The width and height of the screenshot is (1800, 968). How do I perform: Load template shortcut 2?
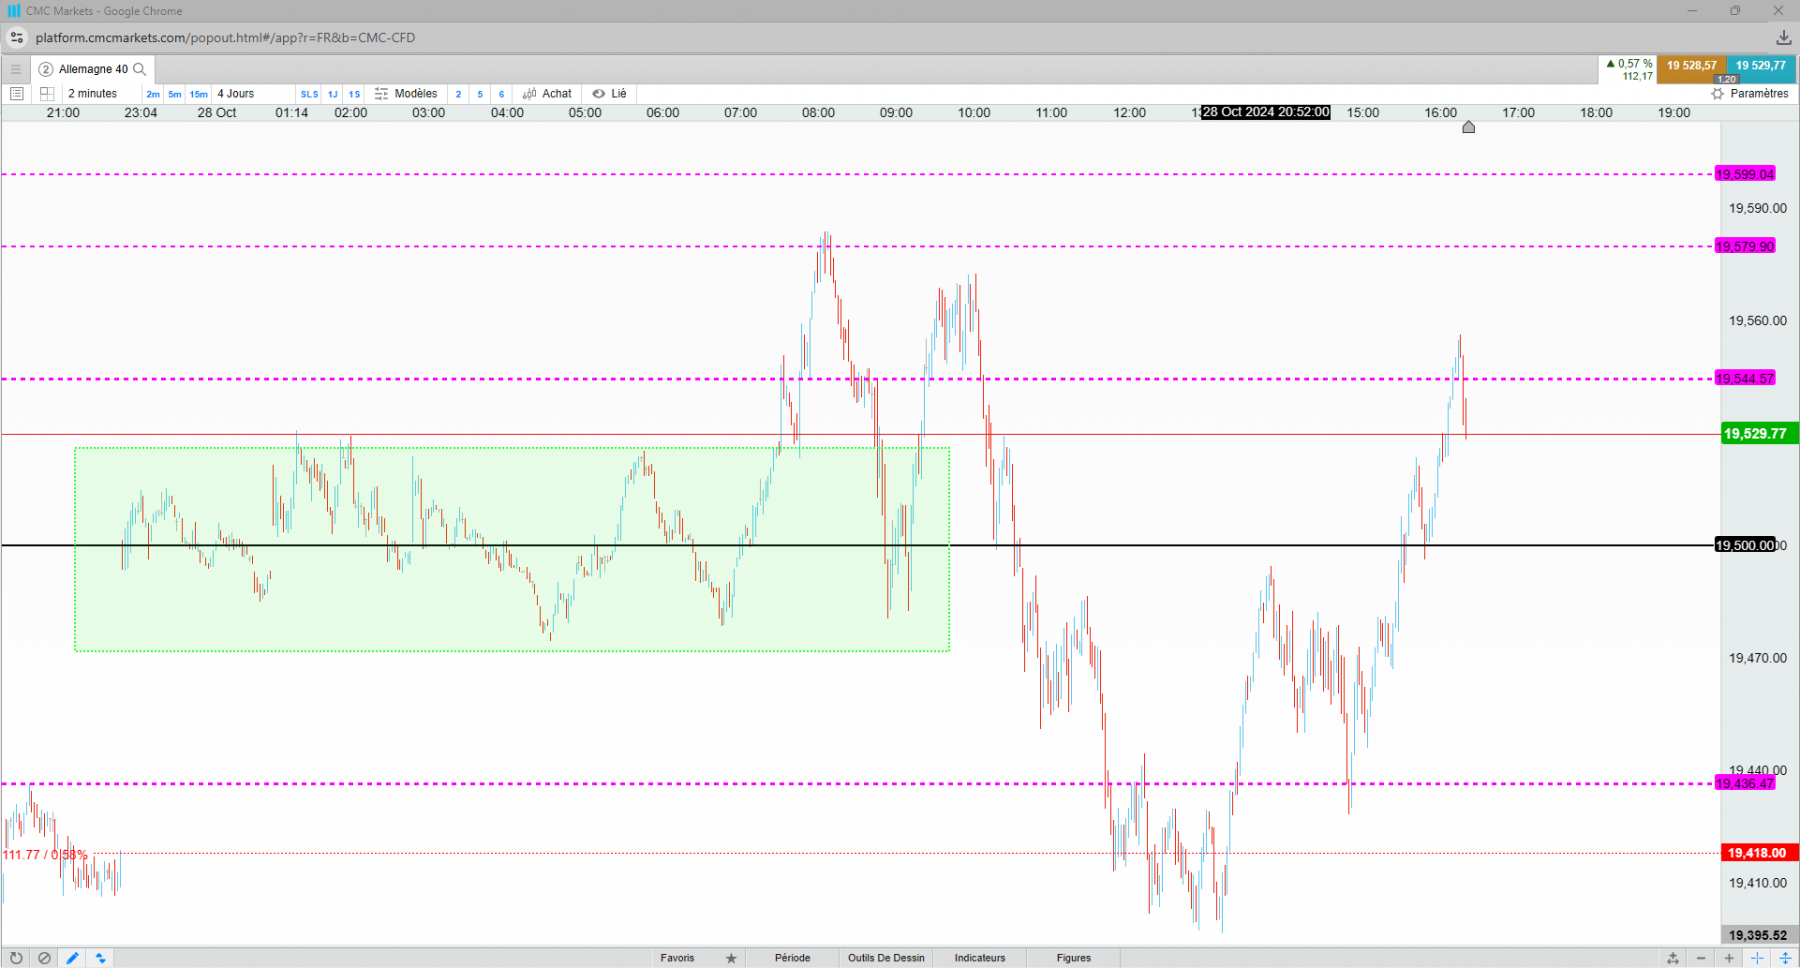pos(458,94)
